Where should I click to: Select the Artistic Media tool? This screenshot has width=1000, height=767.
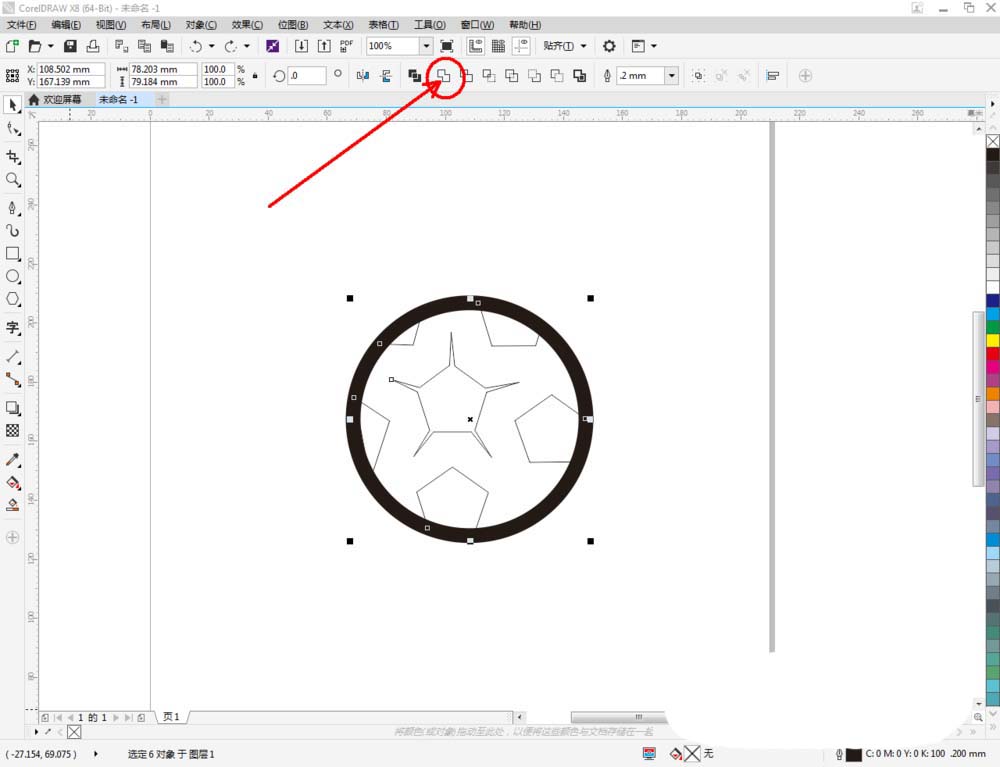point(12,231)
